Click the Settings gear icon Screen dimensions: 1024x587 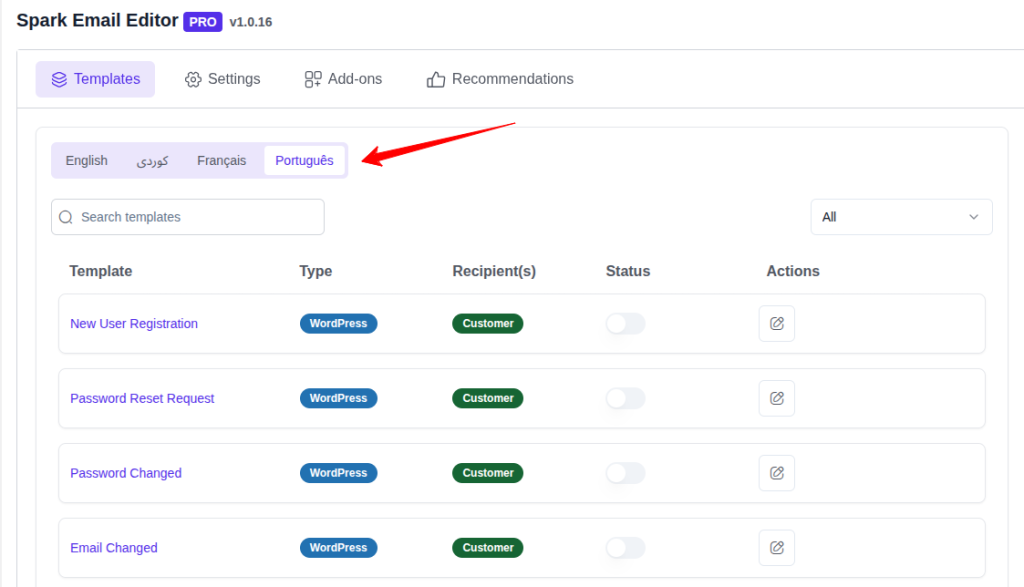pyautogui.click(x=193, y=79)
